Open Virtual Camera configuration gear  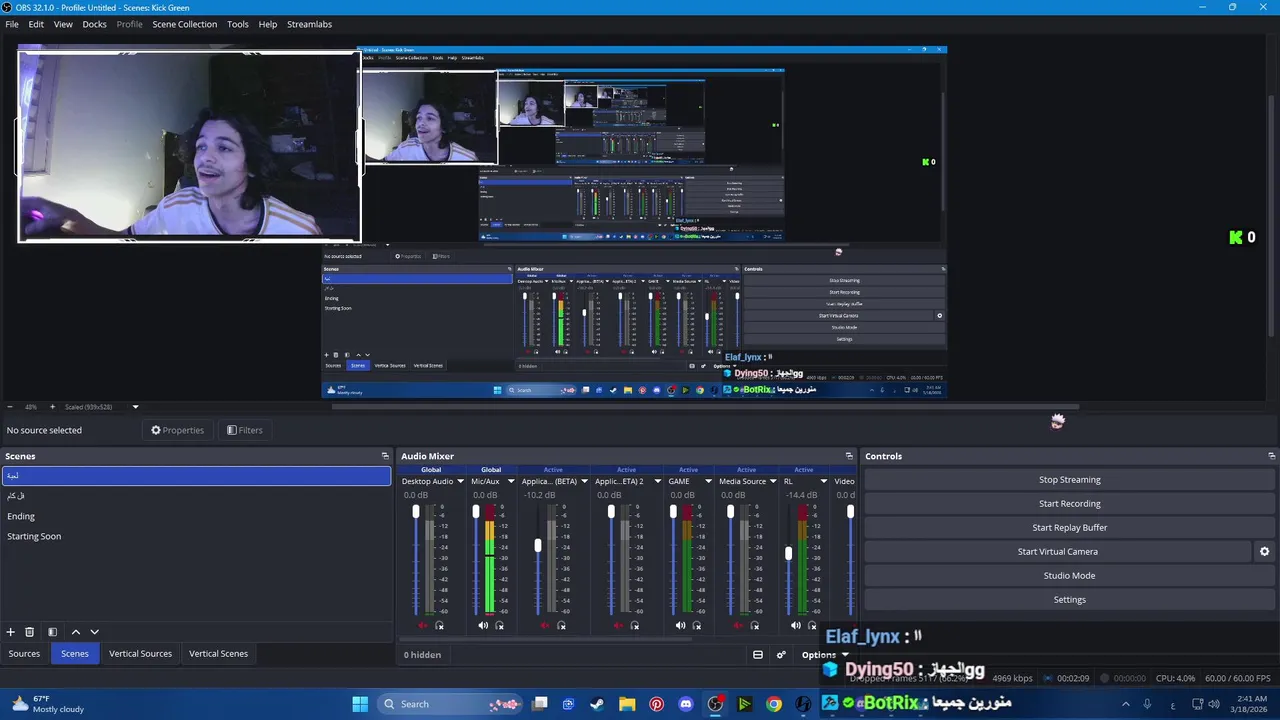[1264, 551]
